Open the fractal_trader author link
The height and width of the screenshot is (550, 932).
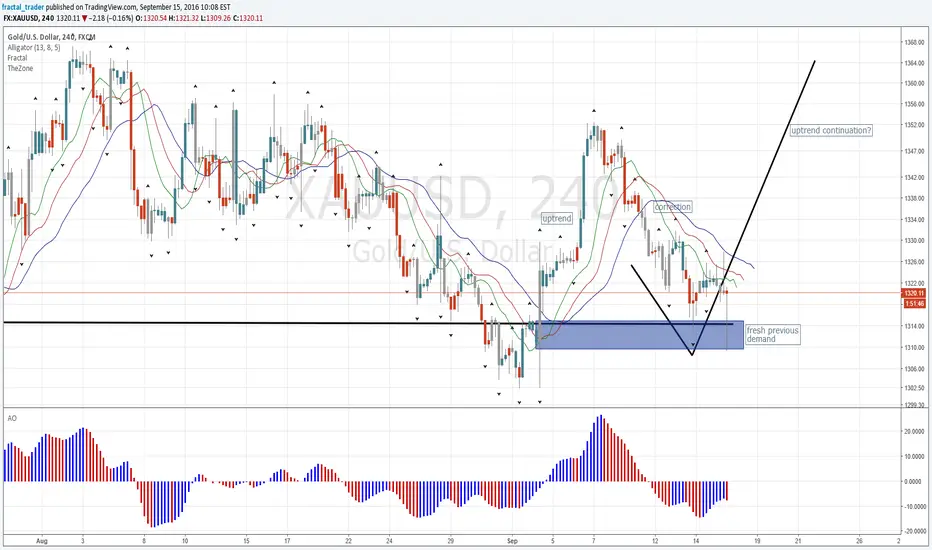[23, 8]
